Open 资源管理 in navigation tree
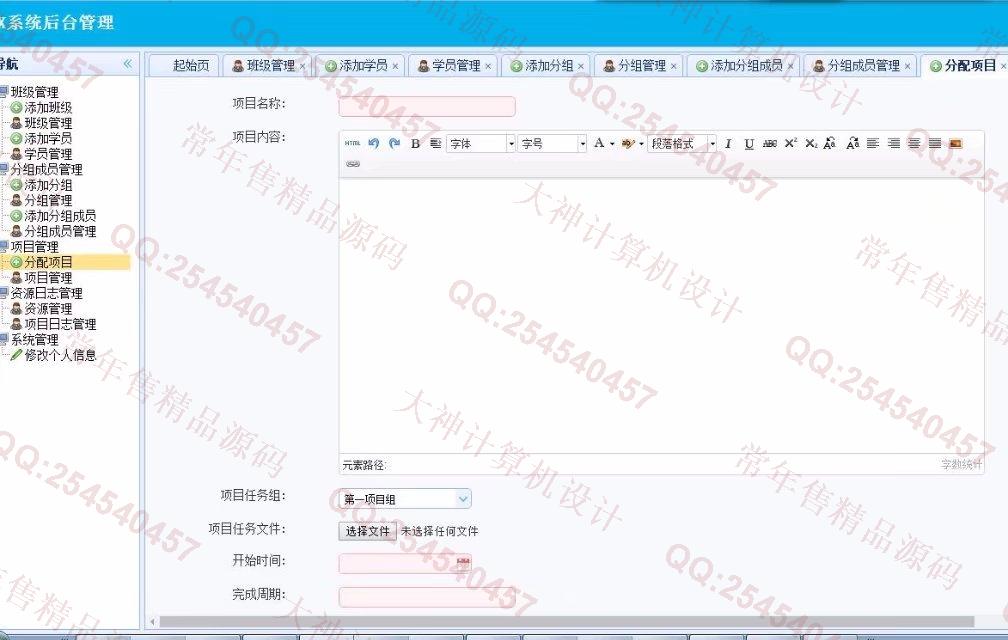1008x640 pixels. (48, 308)
